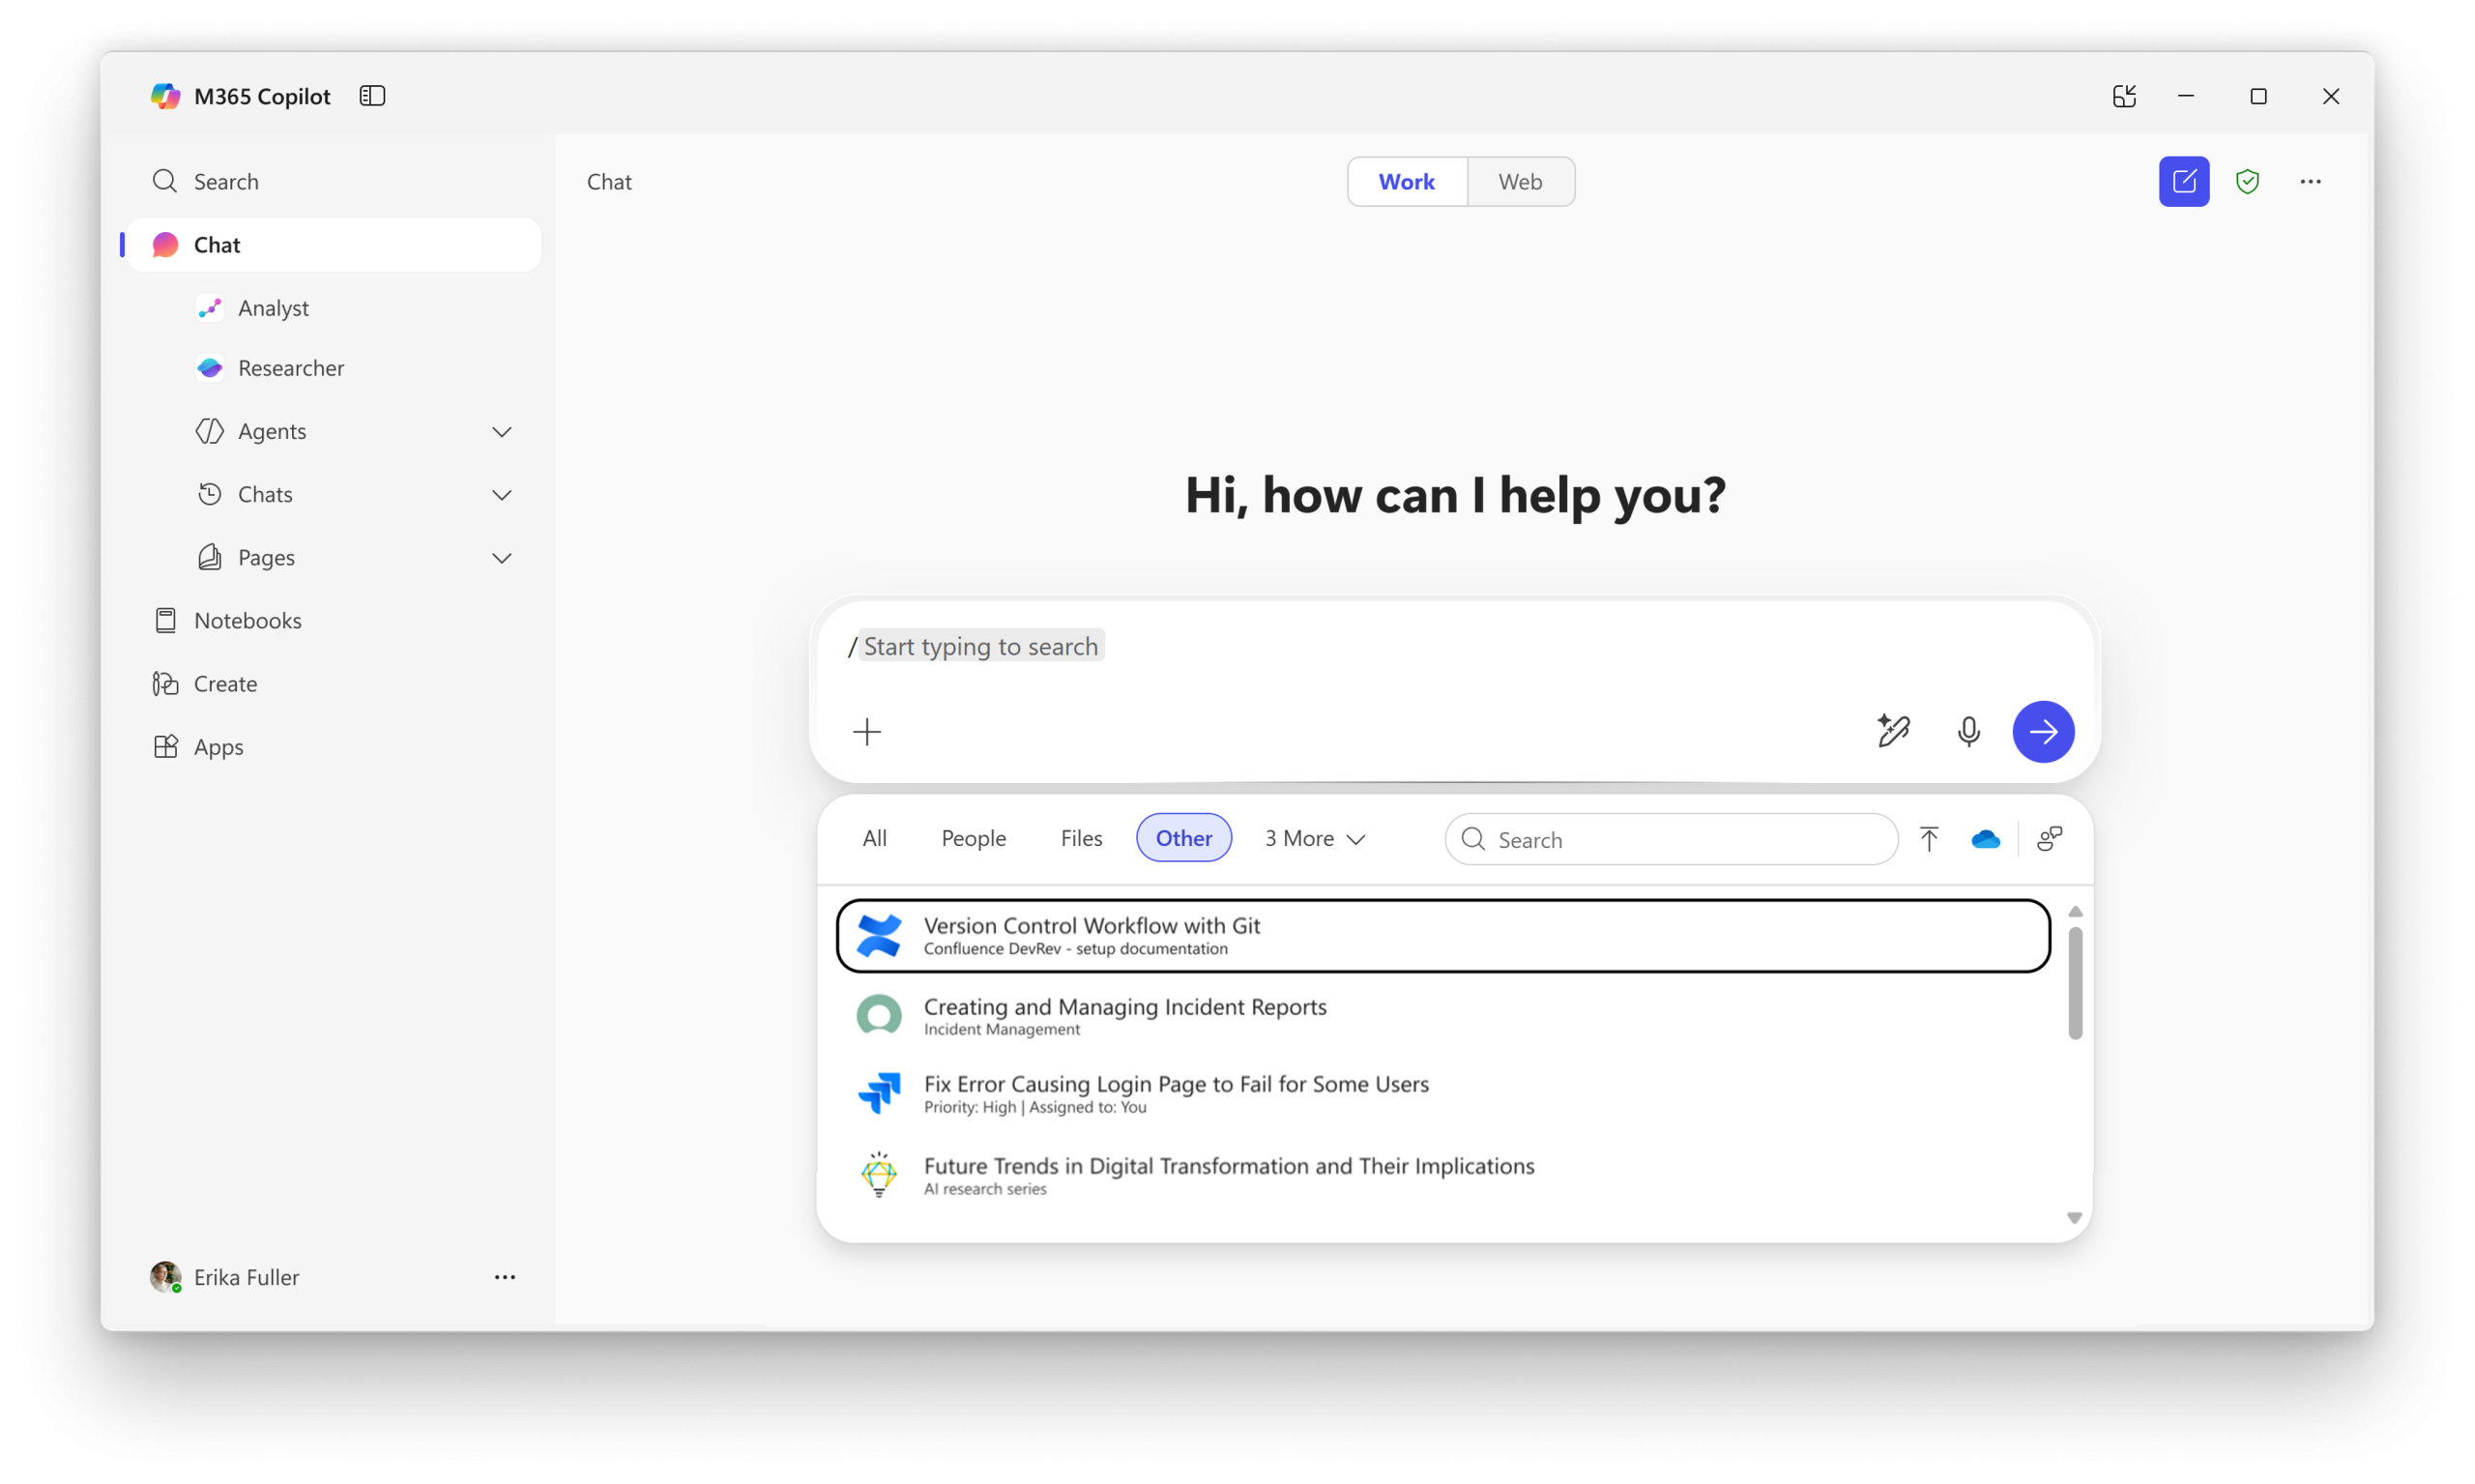Open Pages in the sidebar
The height and width of the screenshot is (1484, 2475).
tap(266, 557)
